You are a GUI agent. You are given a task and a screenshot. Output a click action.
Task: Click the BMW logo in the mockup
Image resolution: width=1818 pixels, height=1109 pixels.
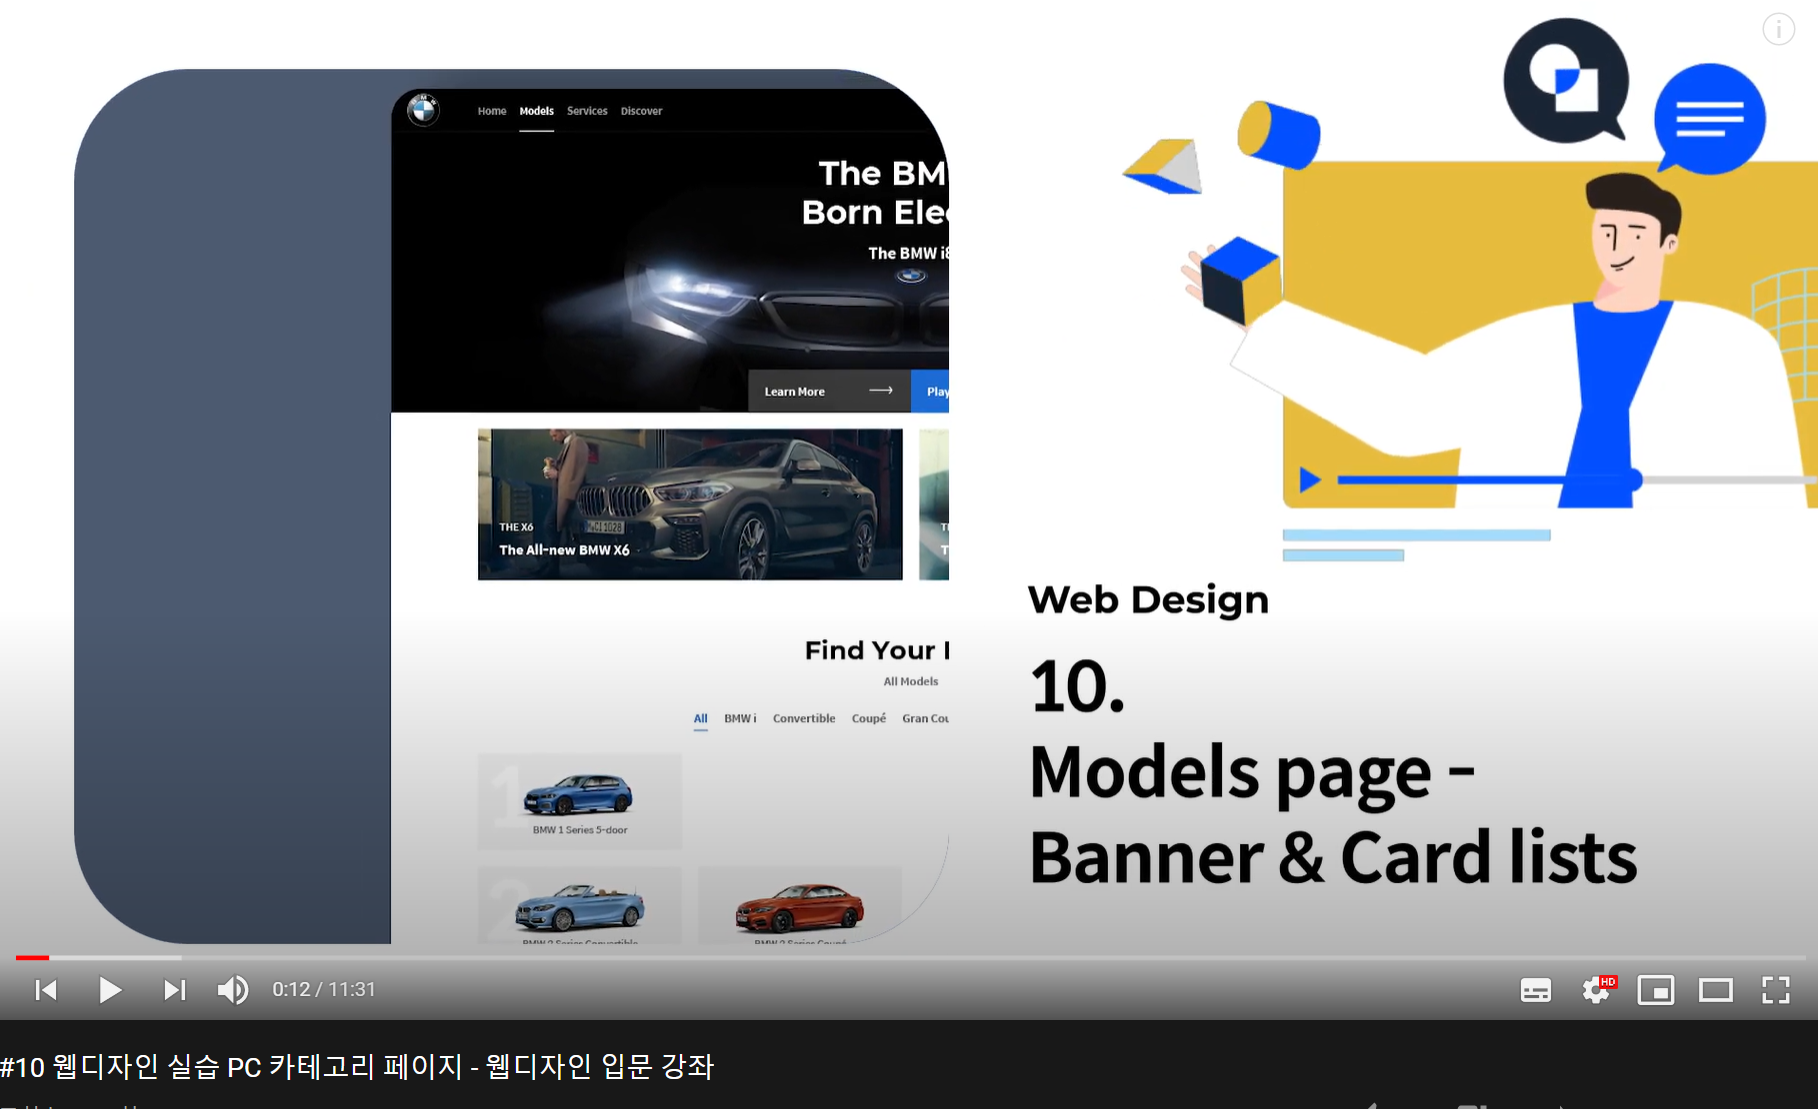pyautogui.click(x=423, y=110)
